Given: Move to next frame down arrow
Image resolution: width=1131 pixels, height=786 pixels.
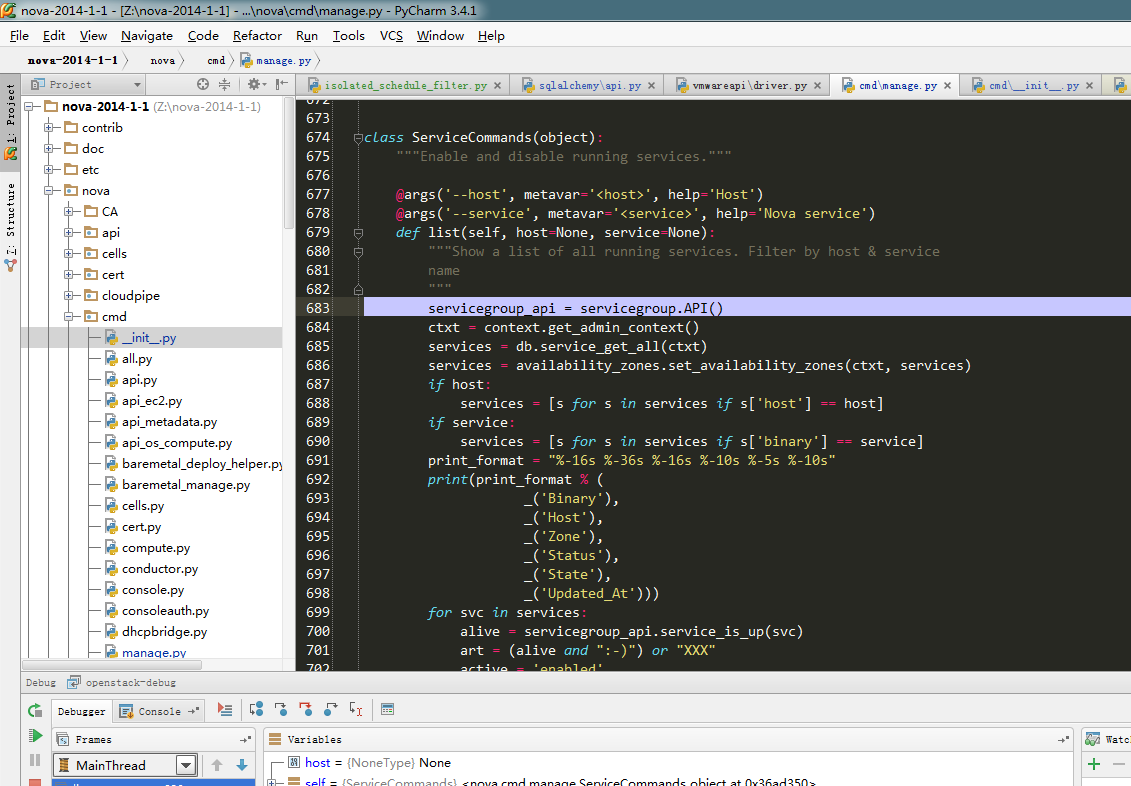Looking at the screenshot, I should click(242, 765).
